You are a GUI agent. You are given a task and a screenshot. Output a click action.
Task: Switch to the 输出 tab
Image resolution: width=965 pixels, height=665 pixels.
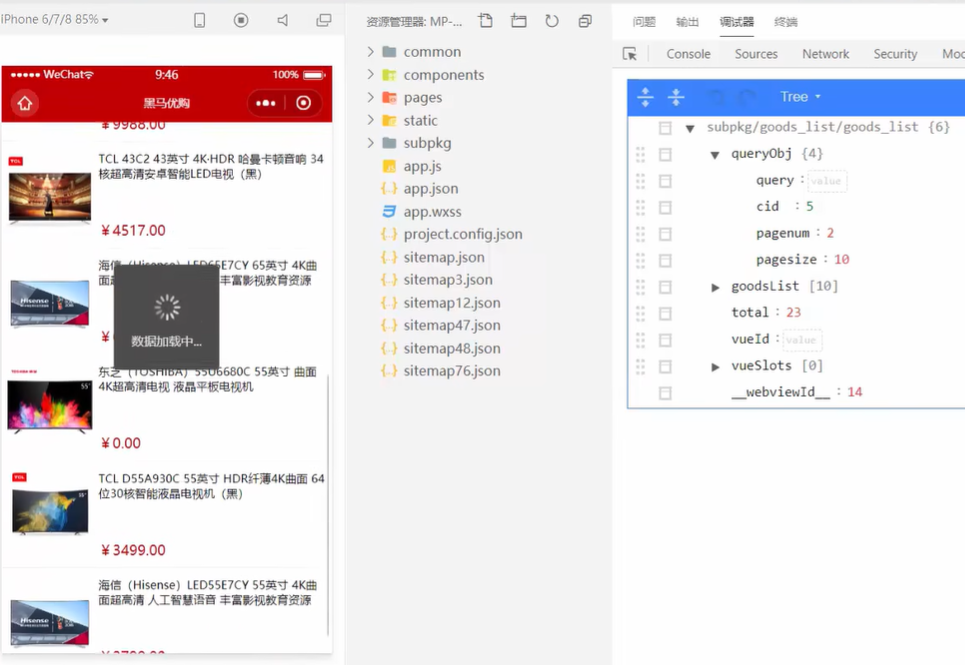pyautogui.click(x=687, y=22)
